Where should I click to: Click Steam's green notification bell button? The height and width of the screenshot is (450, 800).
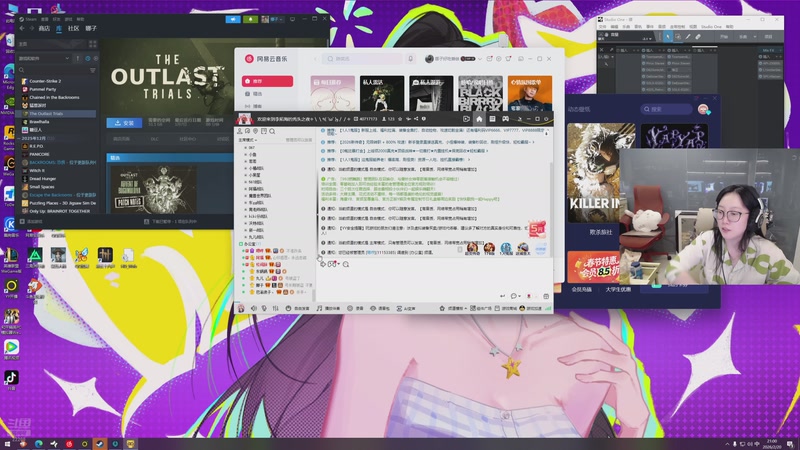click(x=250, y=19)
